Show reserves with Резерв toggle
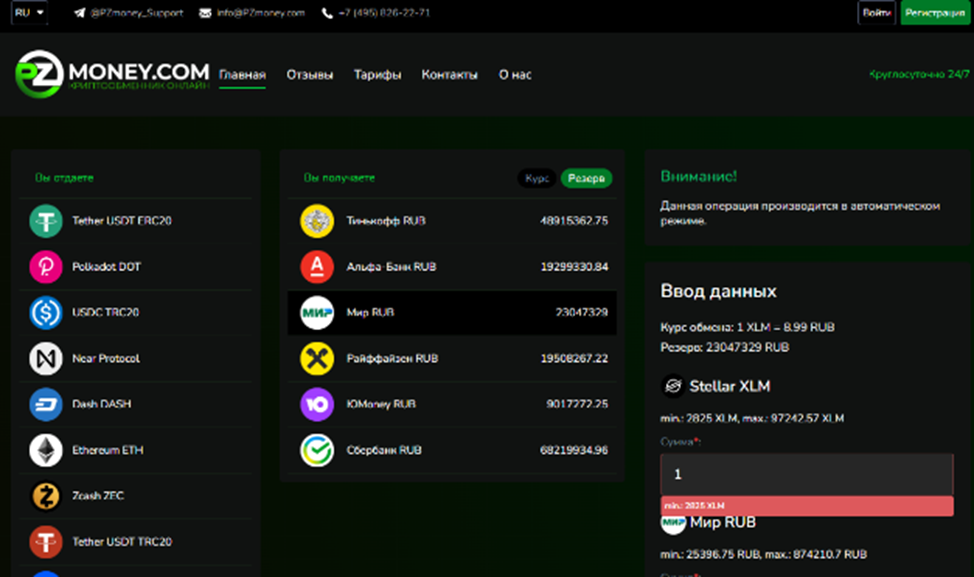 pos(586,178)
